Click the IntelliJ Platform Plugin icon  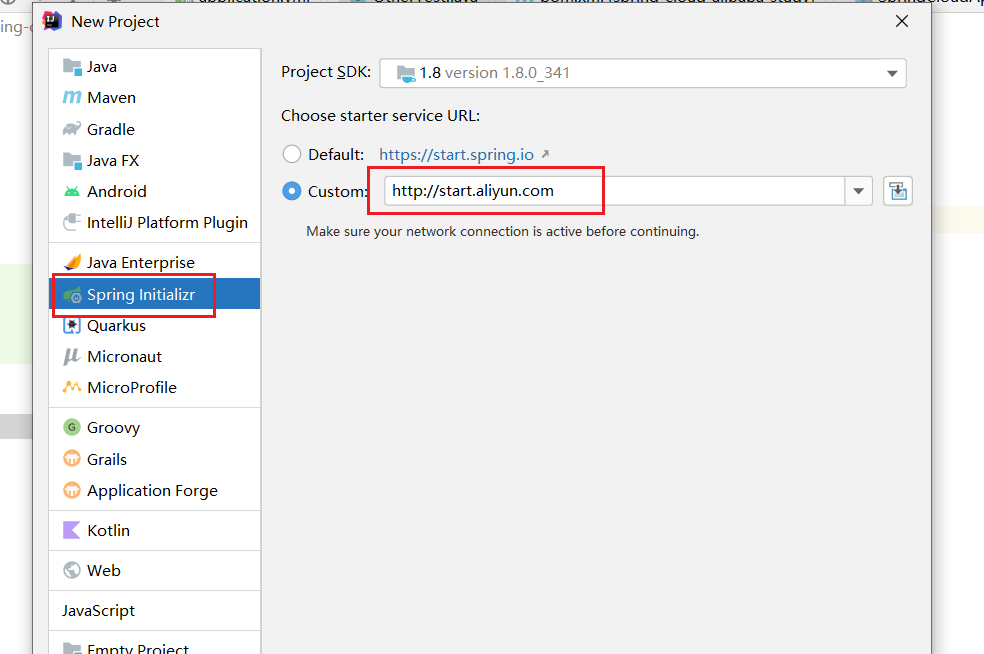[x=72, y=222]
